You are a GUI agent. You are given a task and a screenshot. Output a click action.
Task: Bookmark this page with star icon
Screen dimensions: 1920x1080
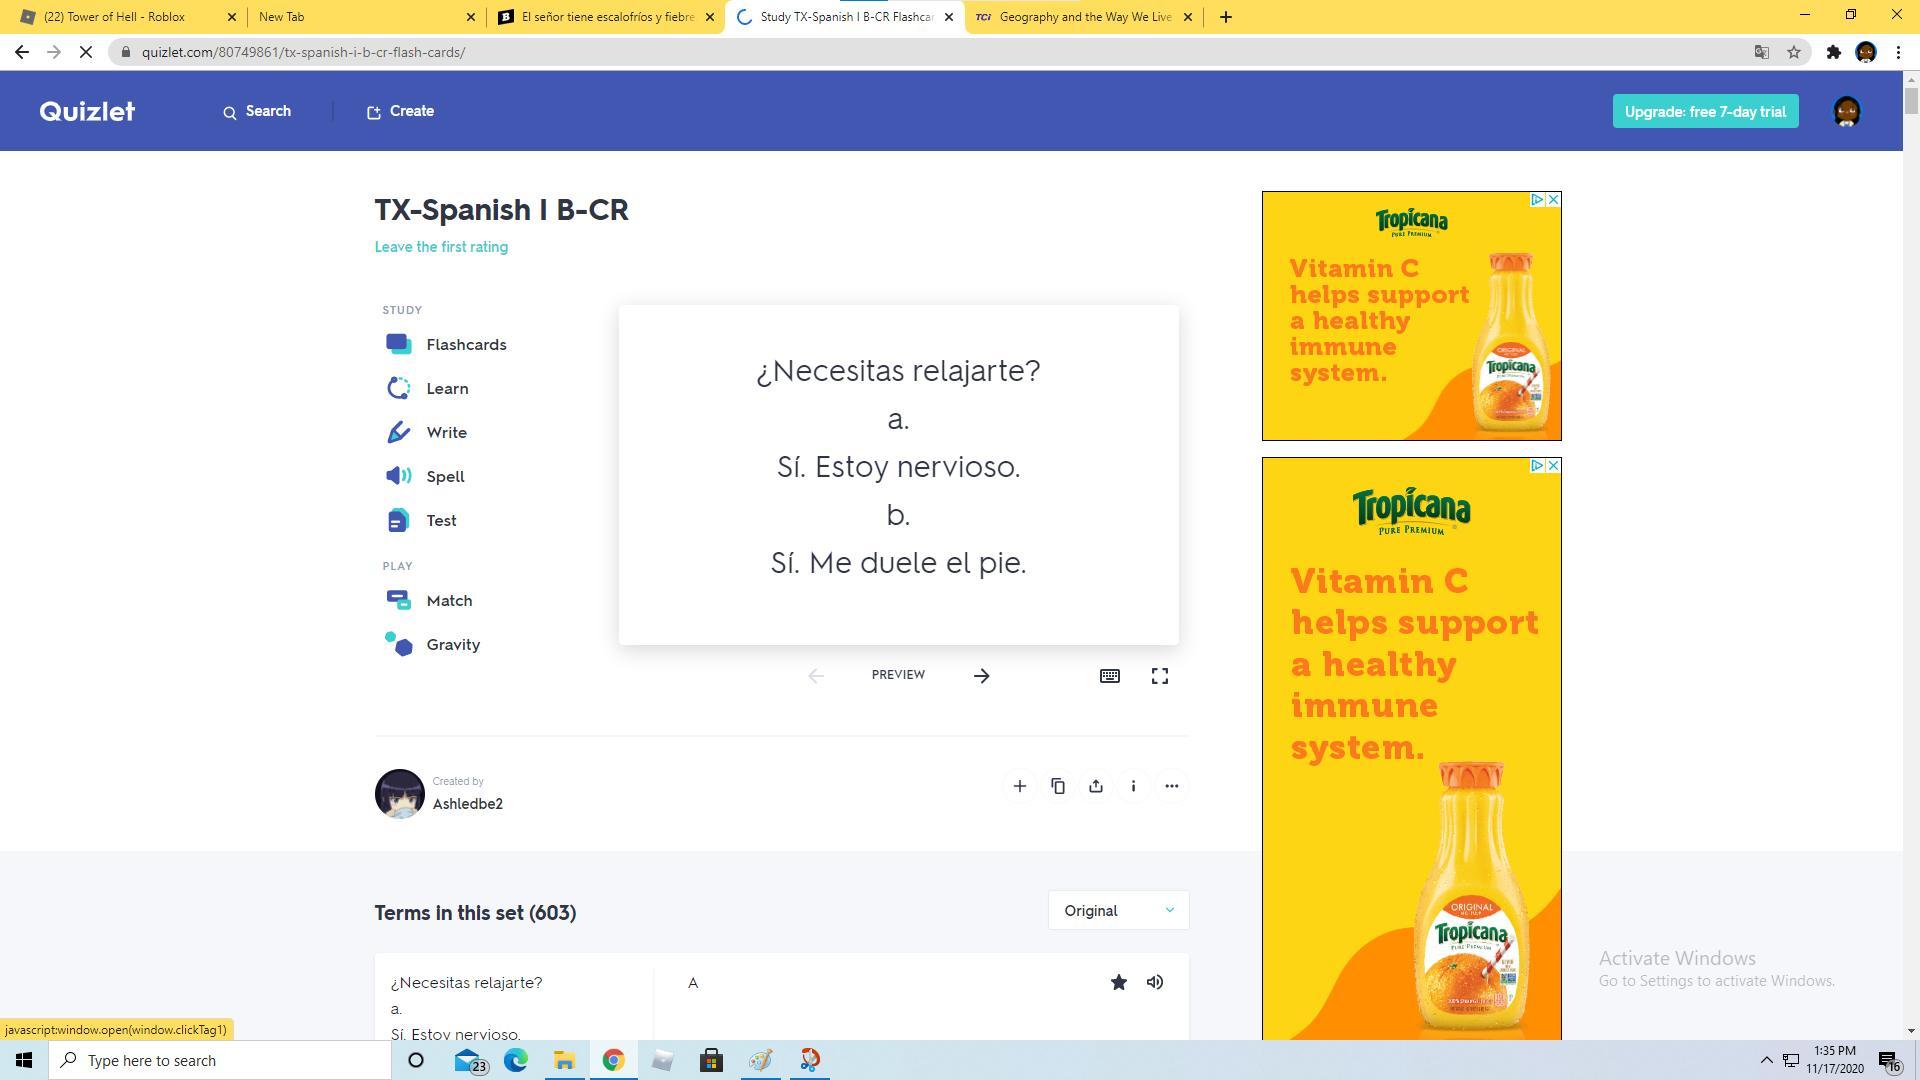(x=1793, y=52)
